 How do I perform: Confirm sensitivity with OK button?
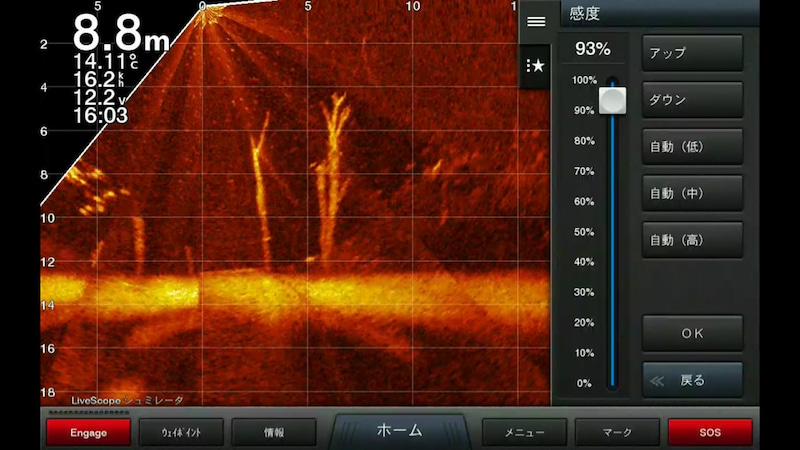click(x=692, y=334)
